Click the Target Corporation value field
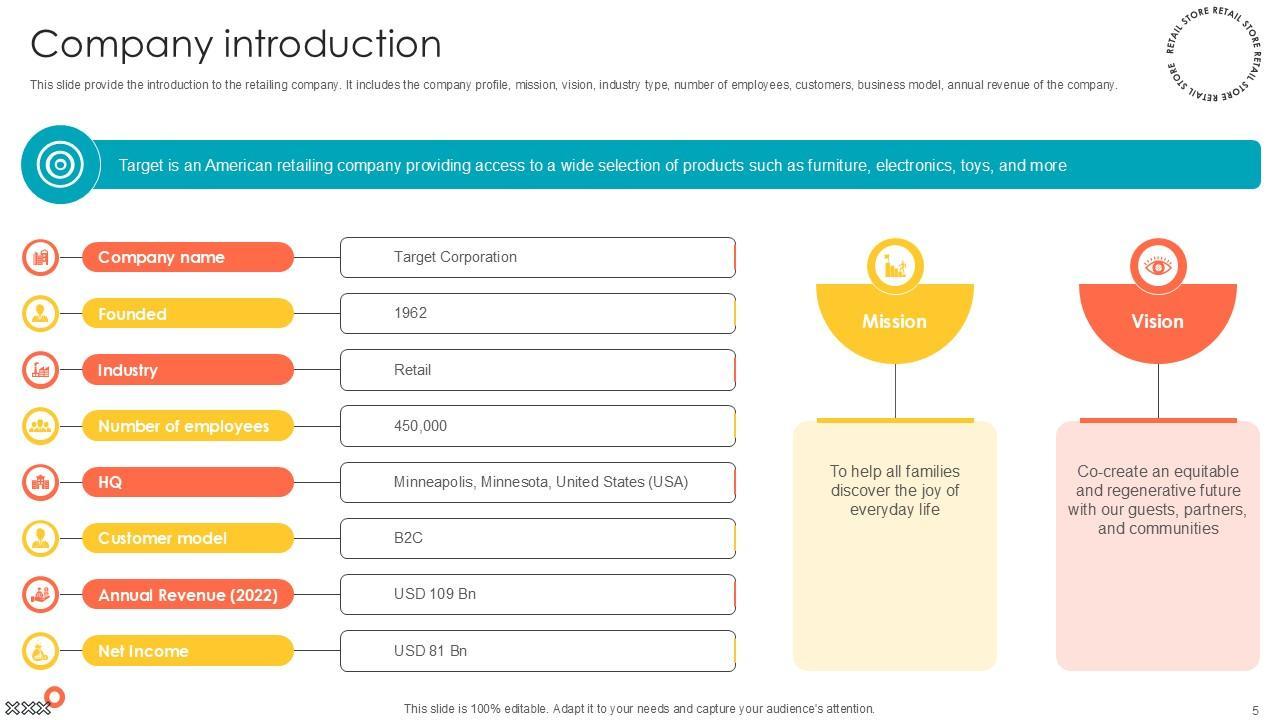This screenshot has width=1280, height=720. 538,257
